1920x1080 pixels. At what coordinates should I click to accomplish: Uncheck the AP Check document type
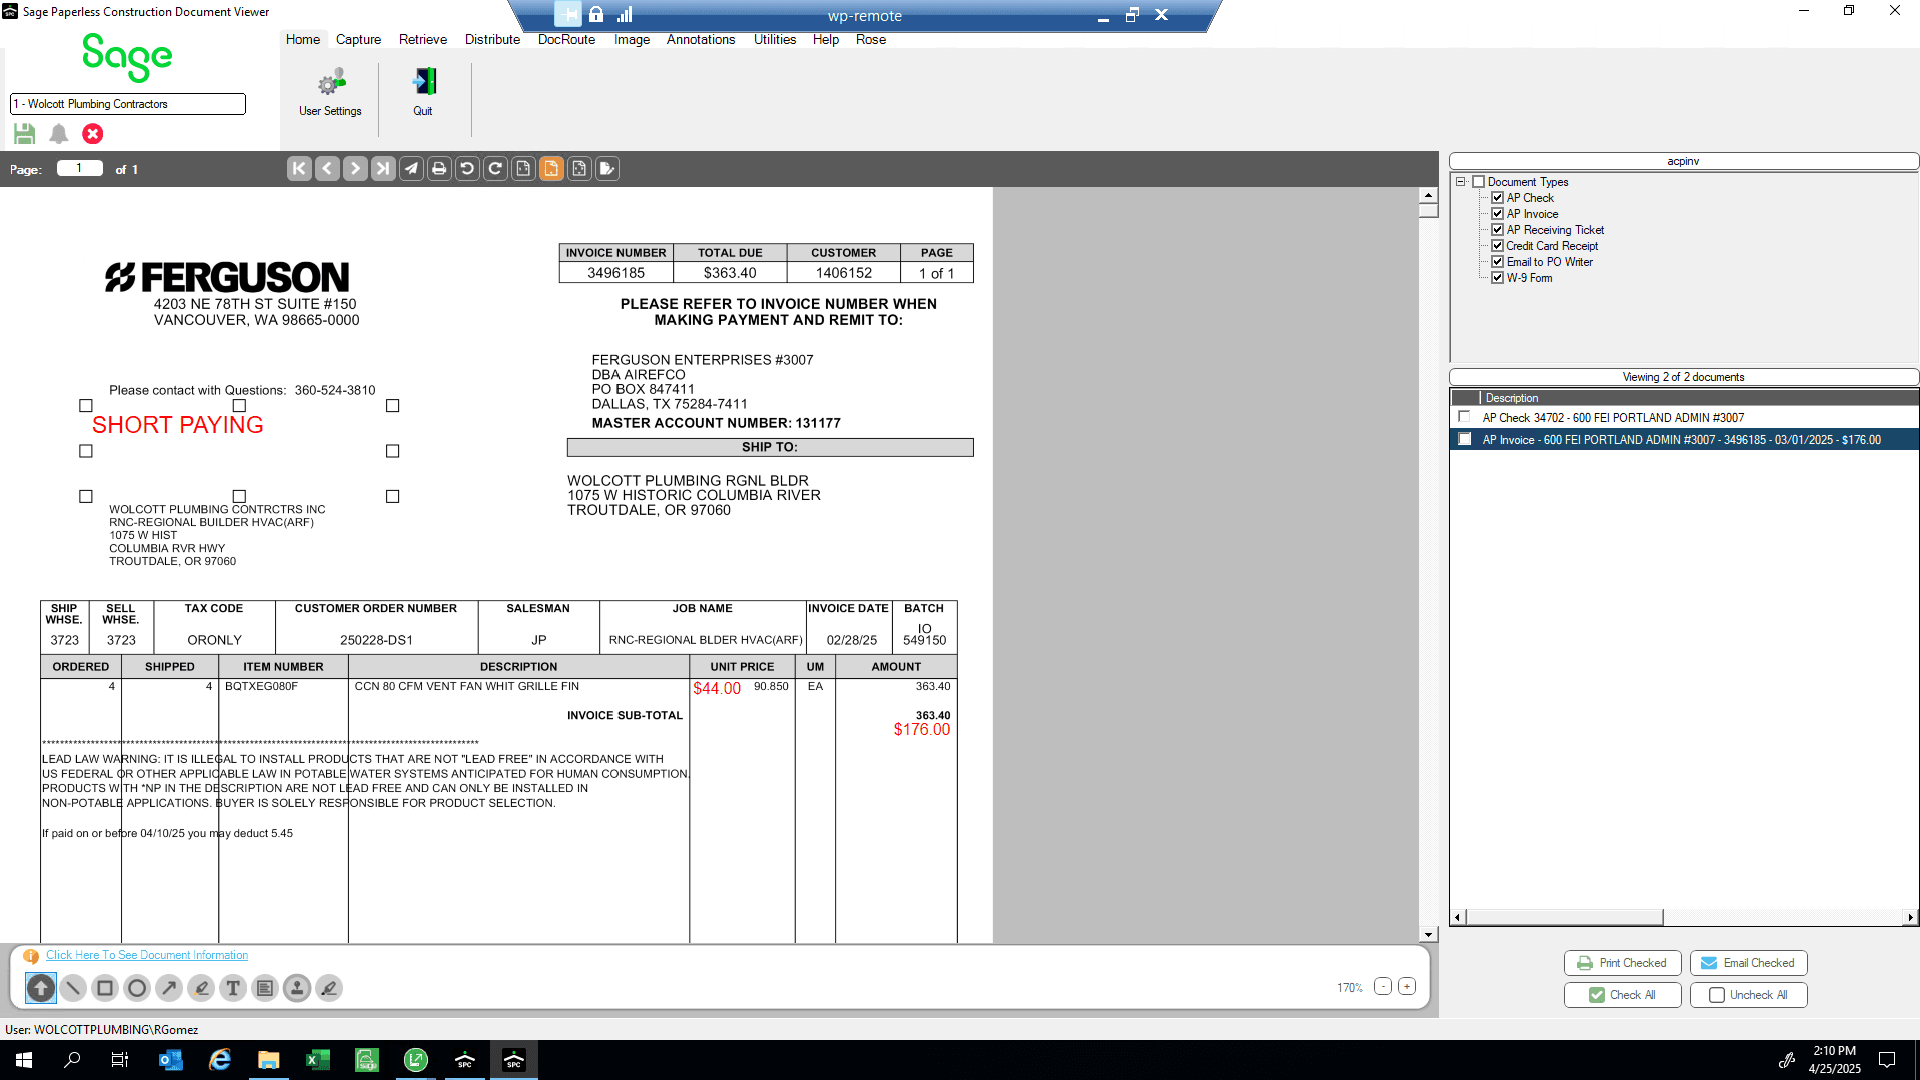click(1498, 198)
